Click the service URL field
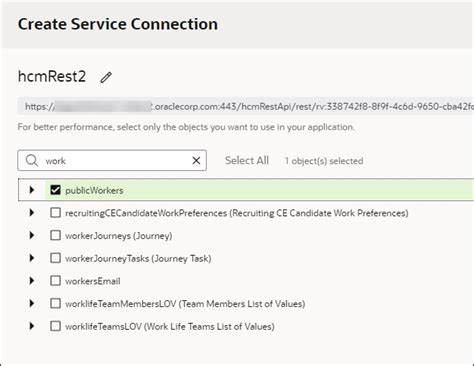Viewport: 474px width, 366px height. (x=246, y=107)
